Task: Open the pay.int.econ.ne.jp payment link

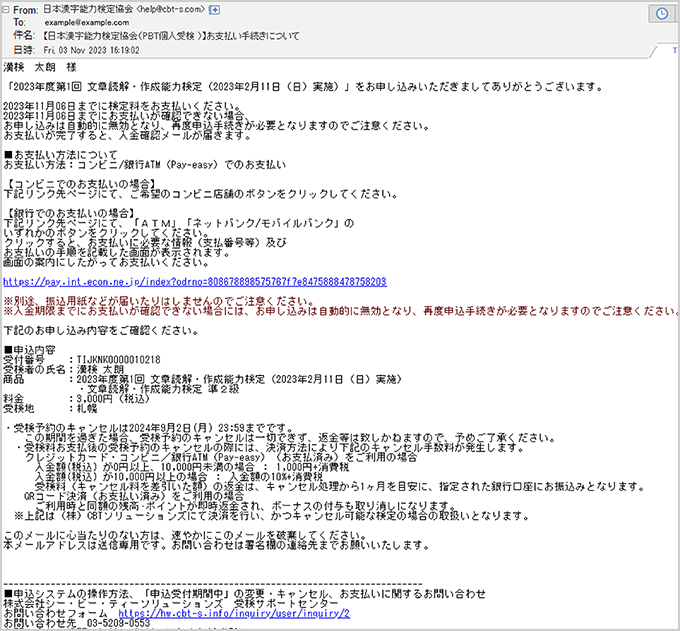Action: [x=195, y=282]
